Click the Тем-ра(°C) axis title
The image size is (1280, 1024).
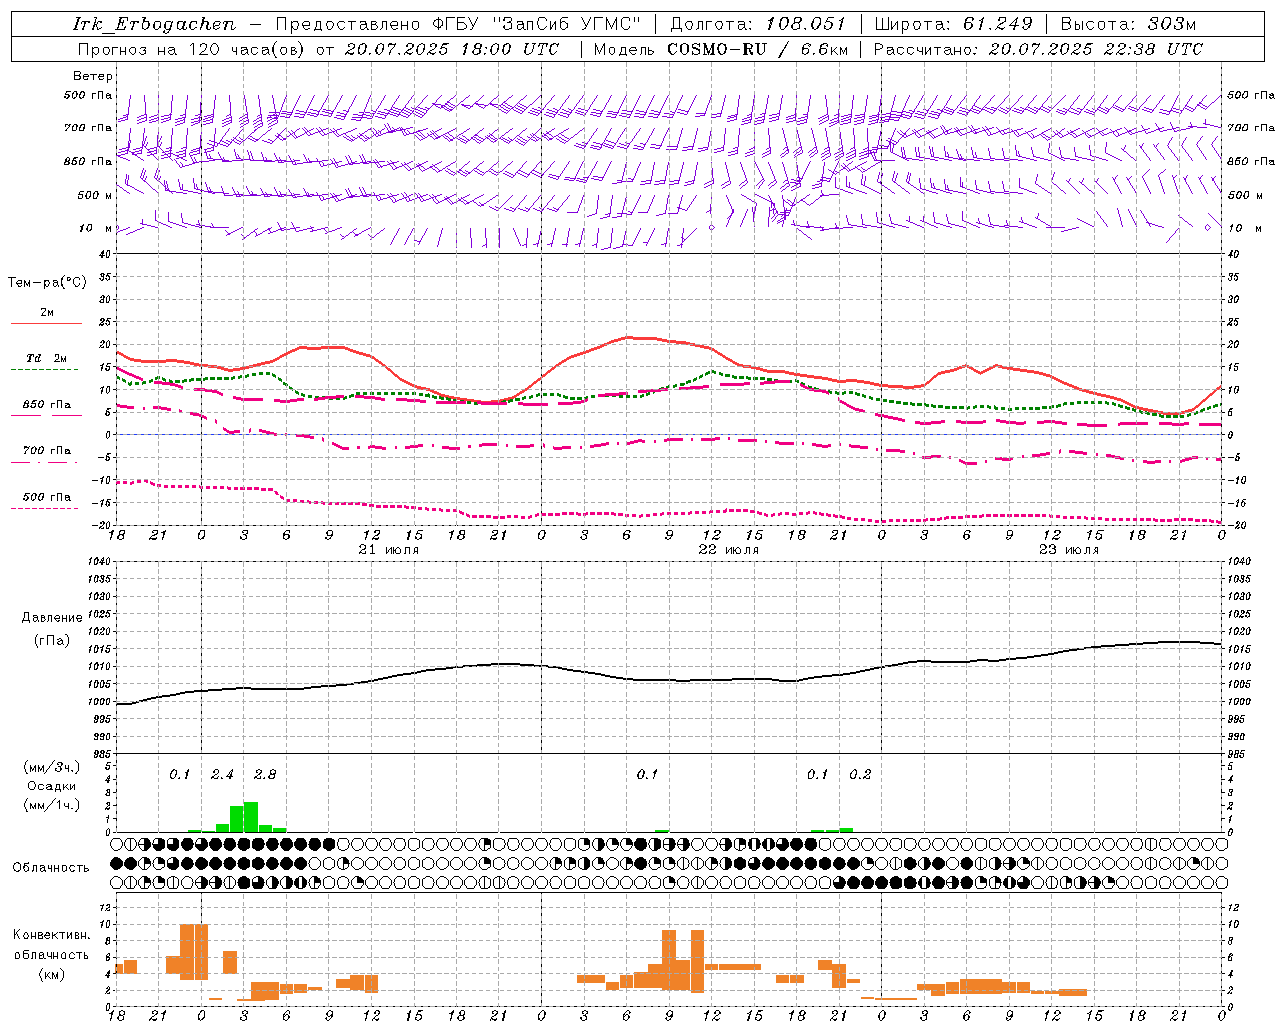(x=47, y=283)
